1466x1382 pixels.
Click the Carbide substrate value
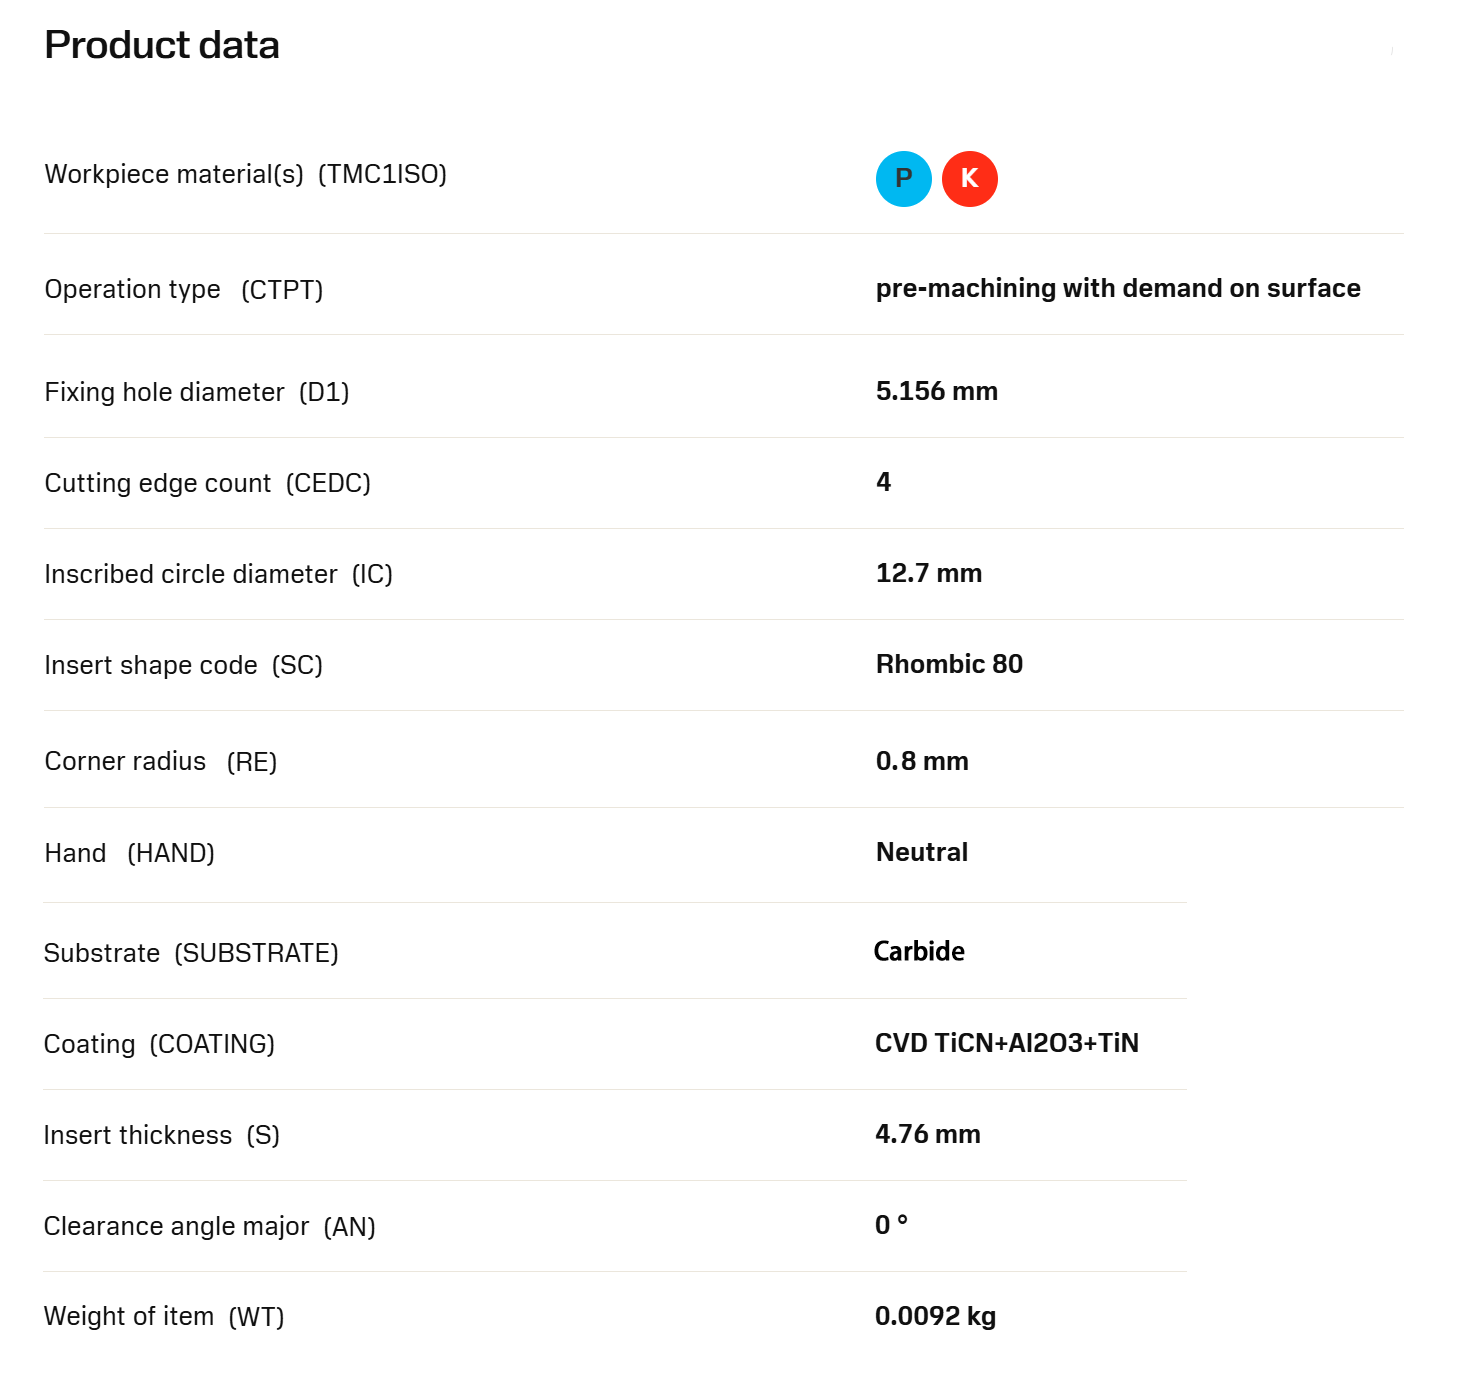(x=918, y=951)
